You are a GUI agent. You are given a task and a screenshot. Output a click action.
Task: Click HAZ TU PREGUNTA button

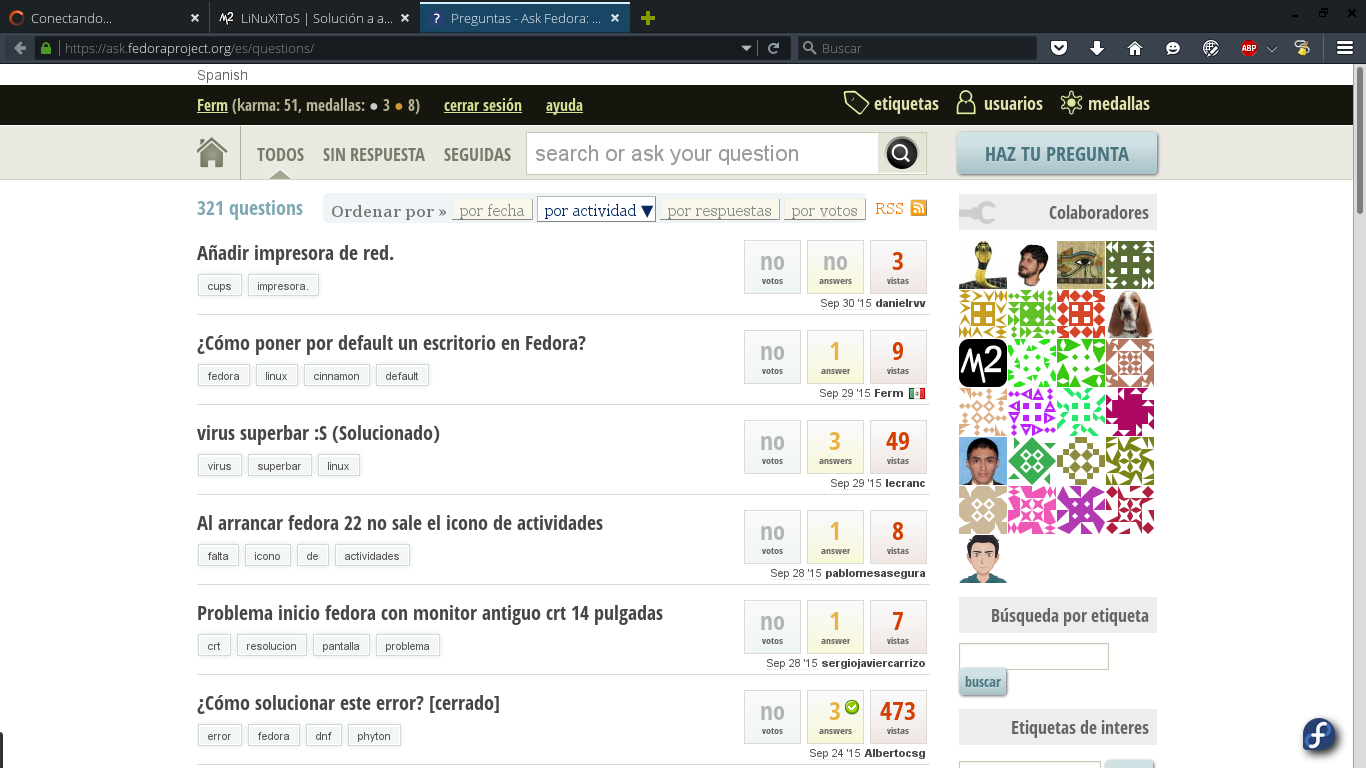pyautogui.click(x=1057, y=154)
